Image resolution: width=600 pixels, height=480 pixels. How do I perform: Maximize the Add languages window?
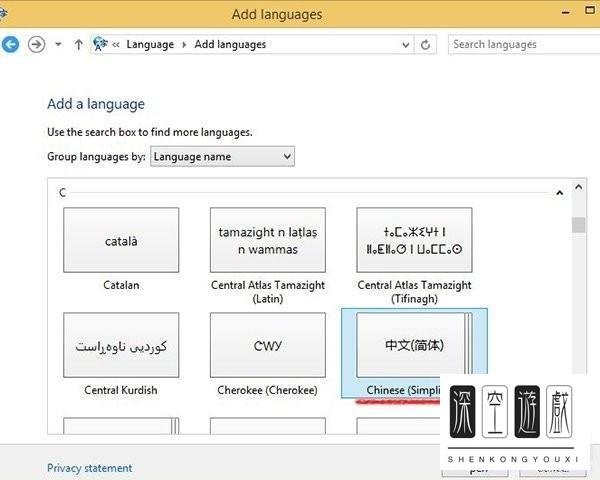pos(590,10)
